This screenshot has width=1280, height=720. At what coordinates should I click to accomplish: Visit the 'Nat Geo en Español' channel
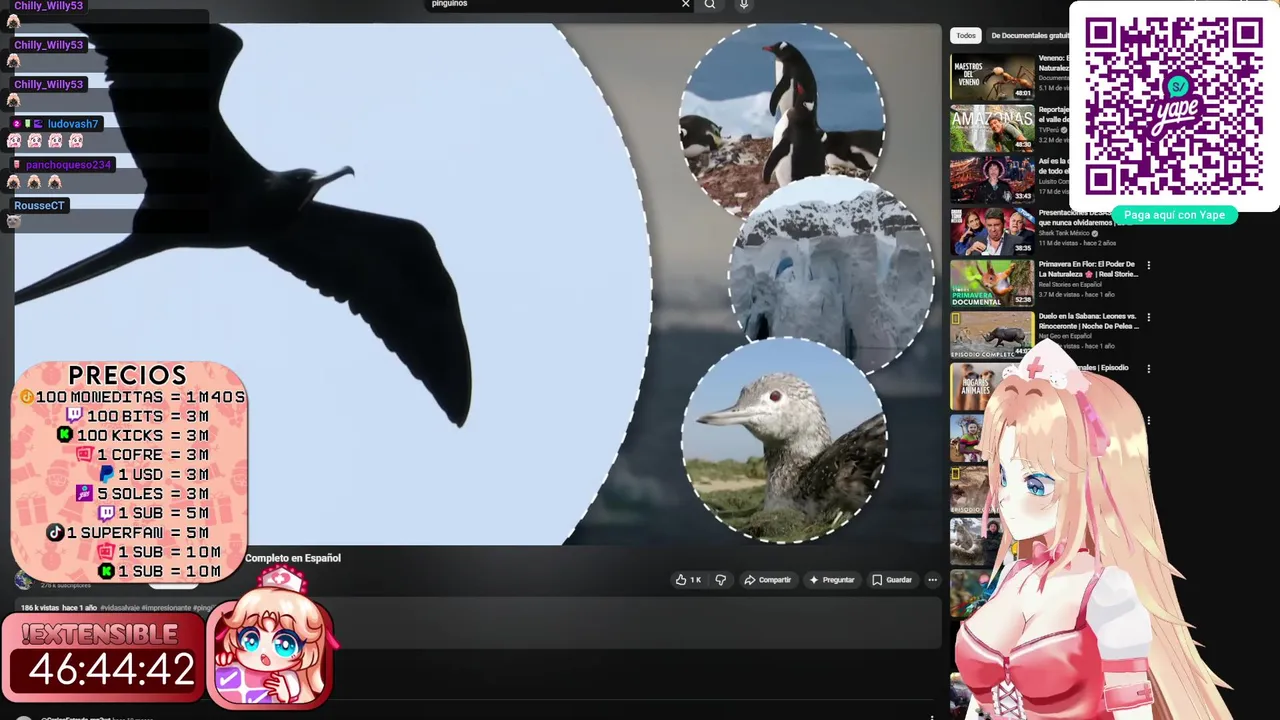1063,336
